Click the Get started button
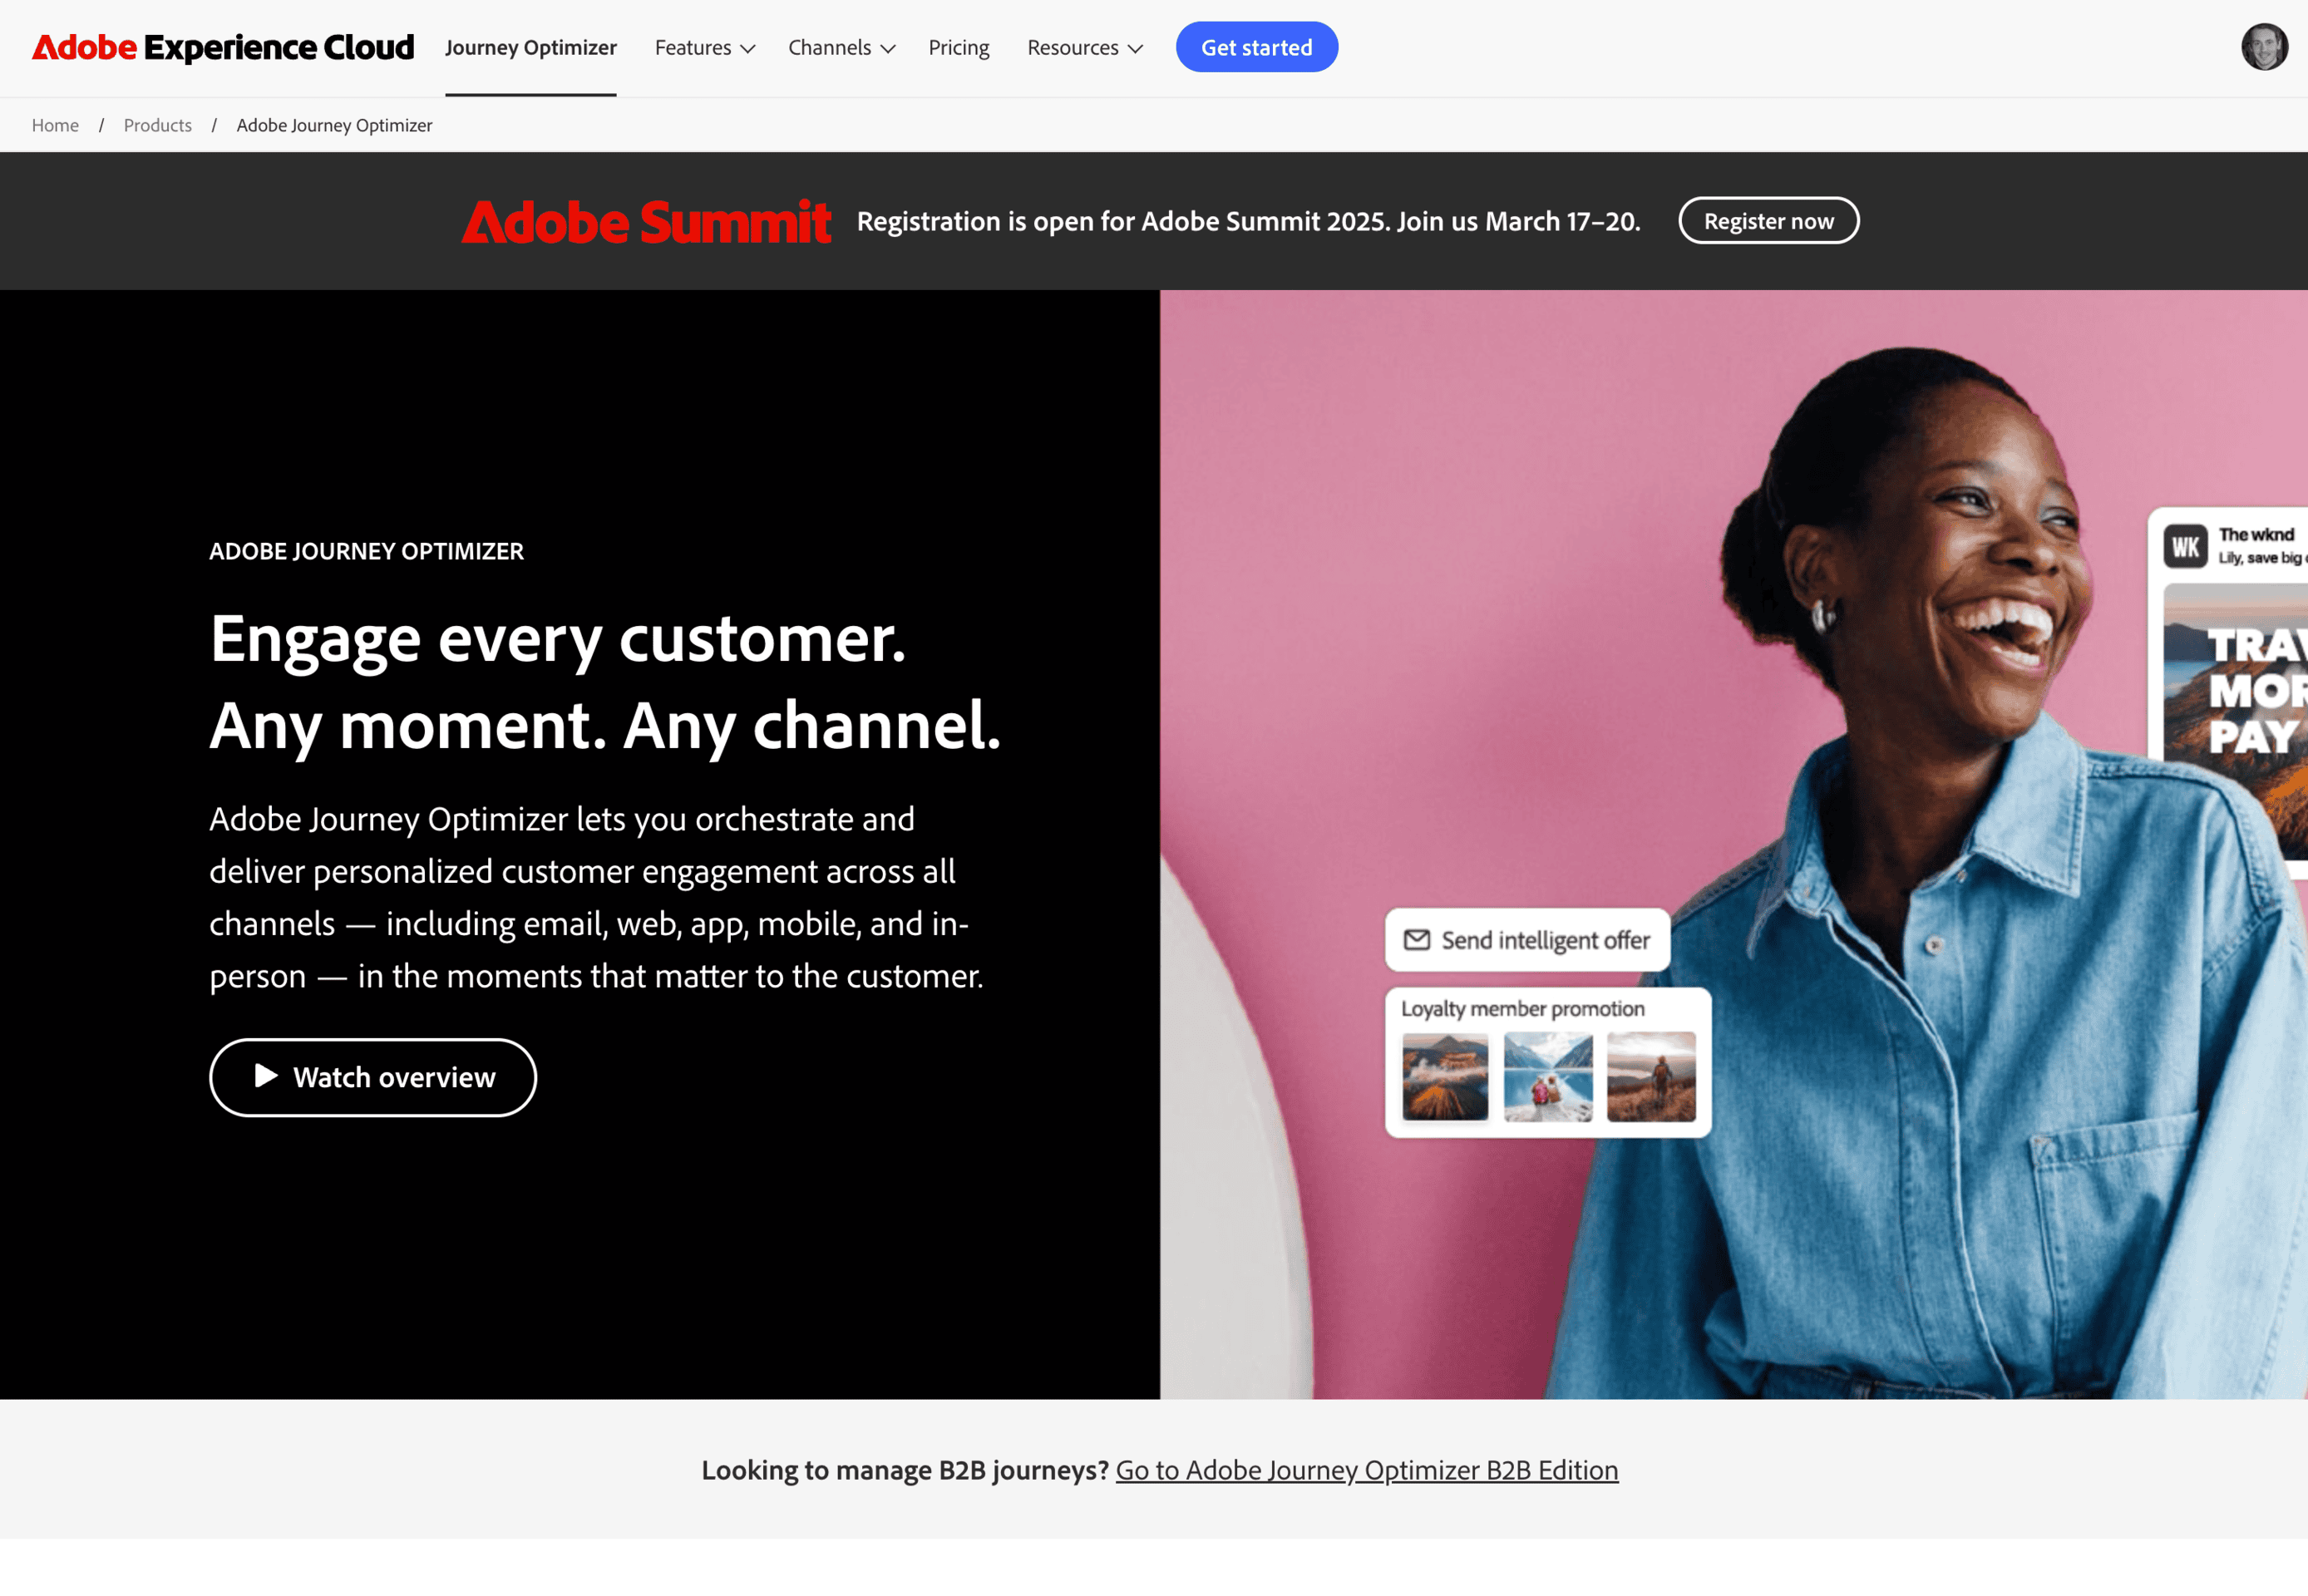The image size is (2308, 1596). 1255,47
